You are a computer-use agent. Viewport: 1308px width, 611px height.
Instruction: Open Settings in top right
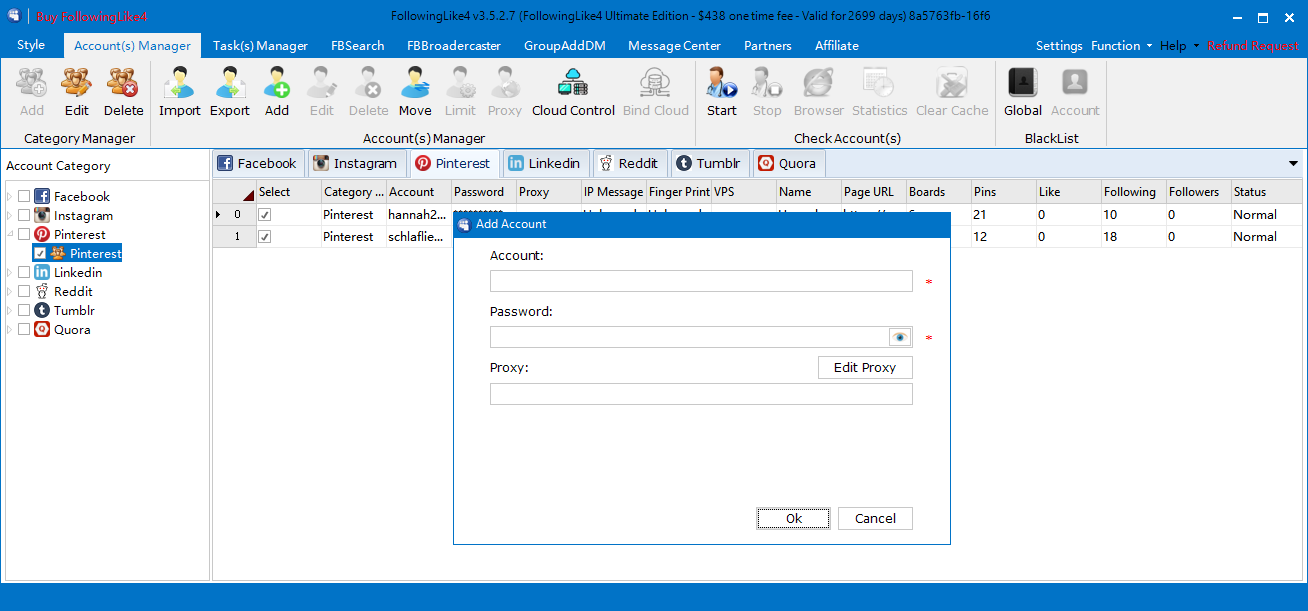click(1059, 46)
